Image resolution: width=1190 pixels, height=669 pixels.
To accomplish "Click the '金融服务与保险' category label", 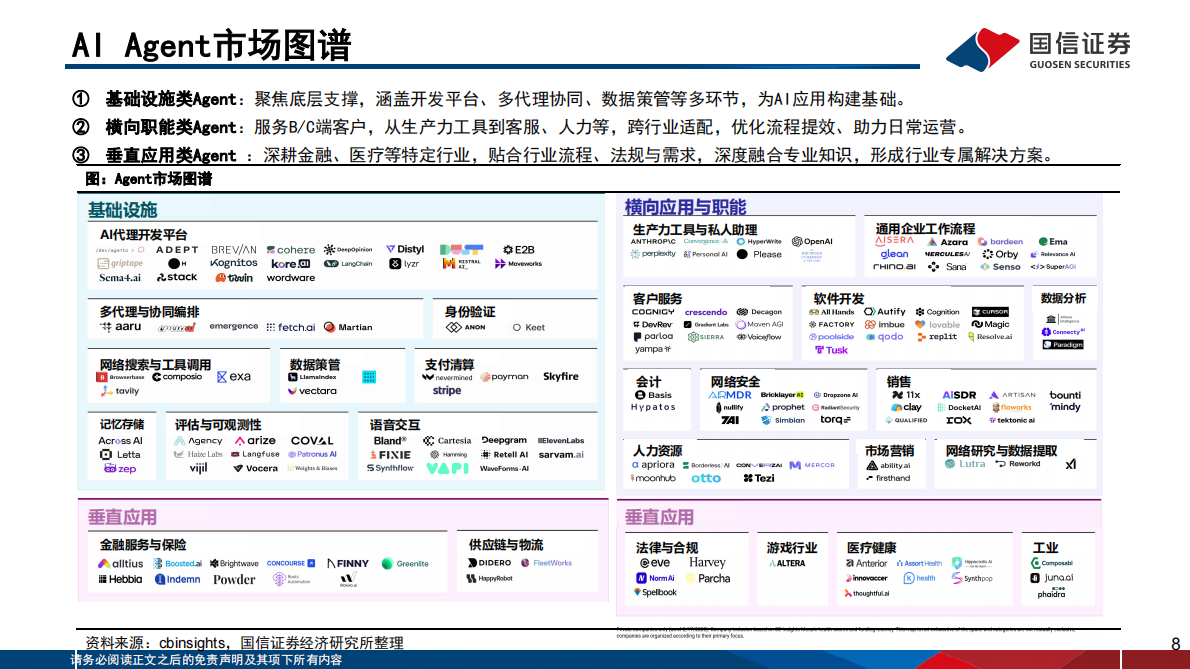I will click(143, 545).
